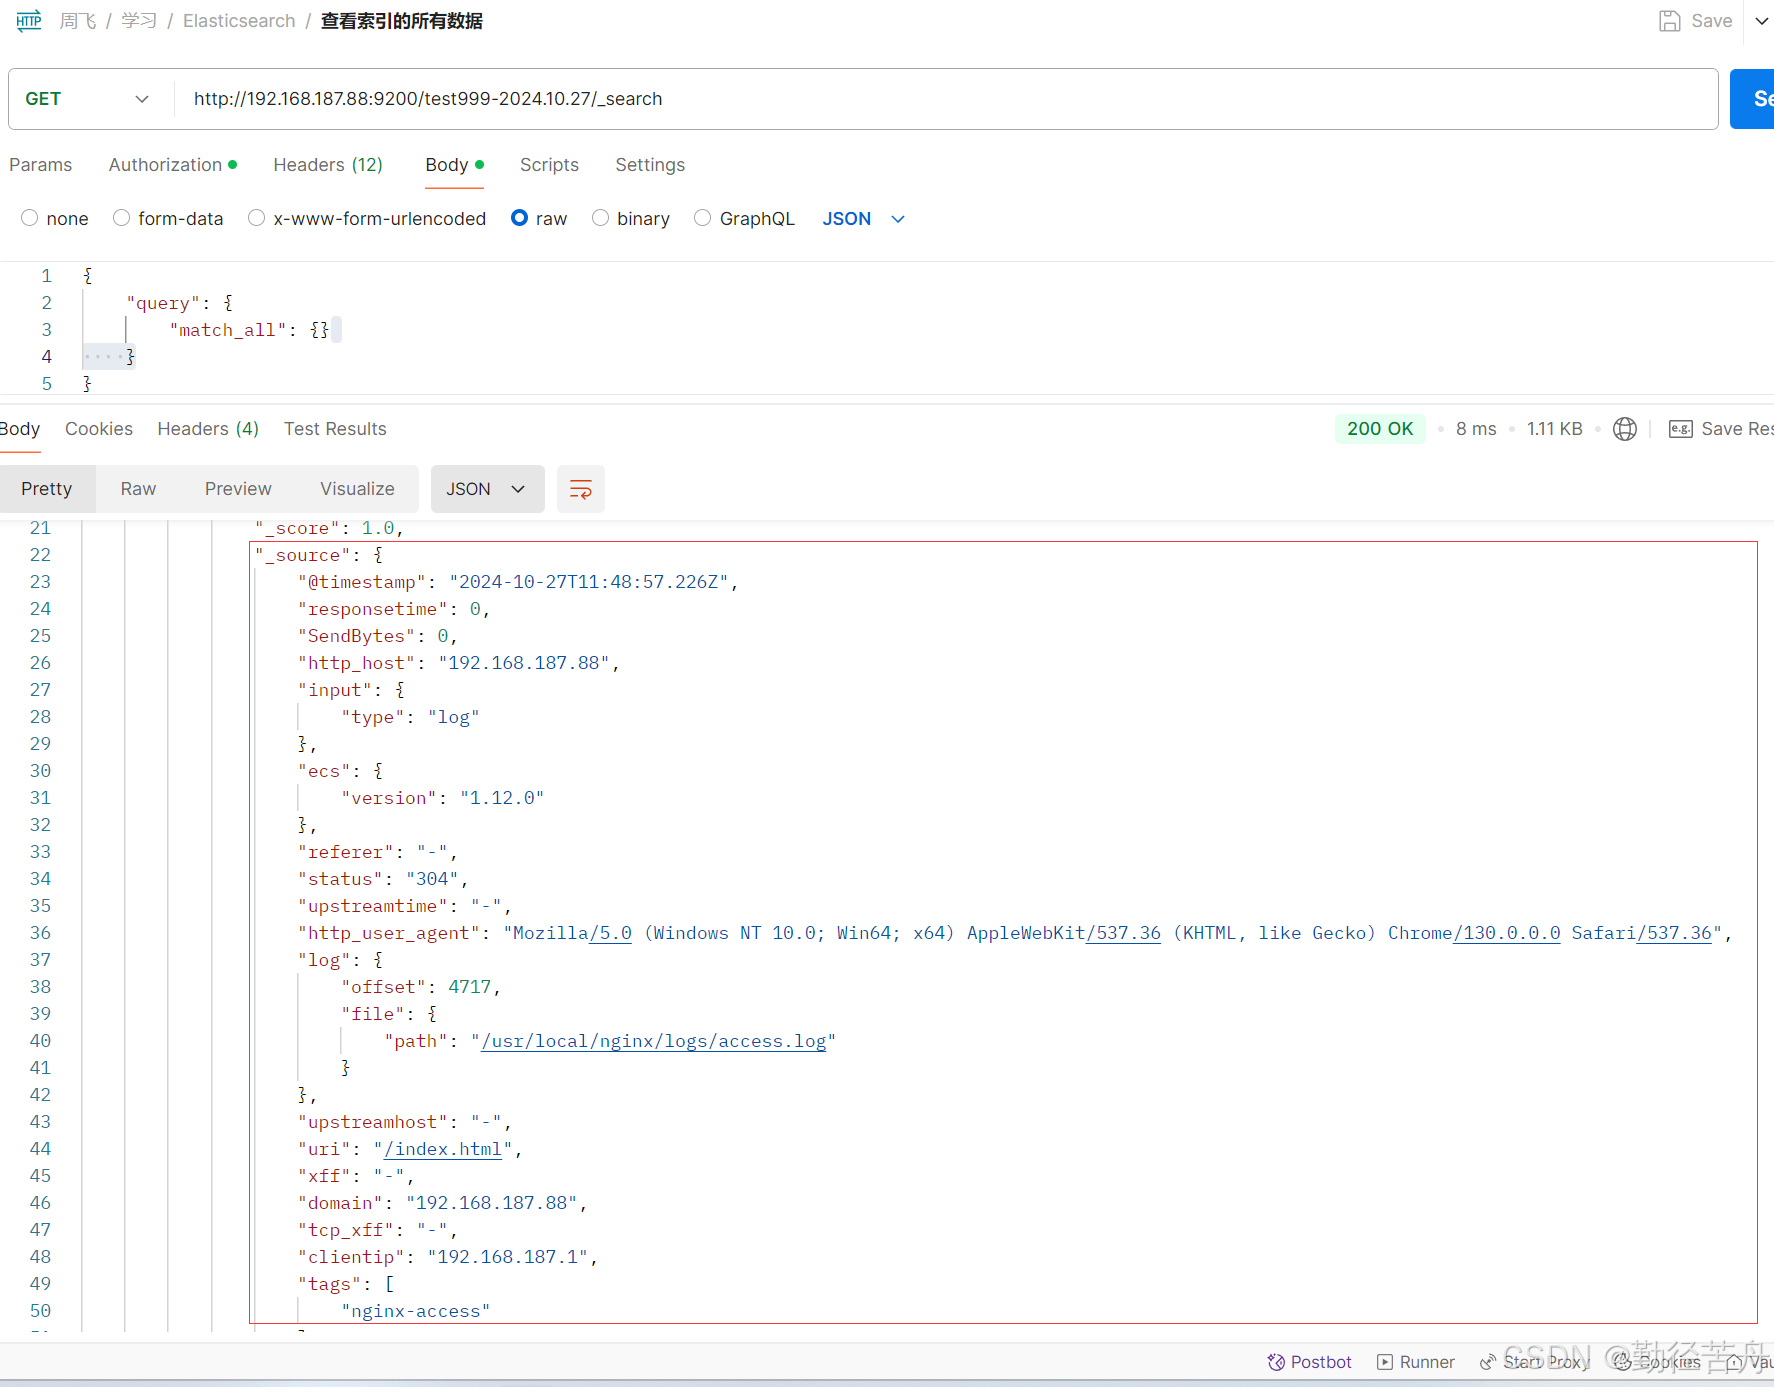Switch to the Params tab

[x=41, y=165]
